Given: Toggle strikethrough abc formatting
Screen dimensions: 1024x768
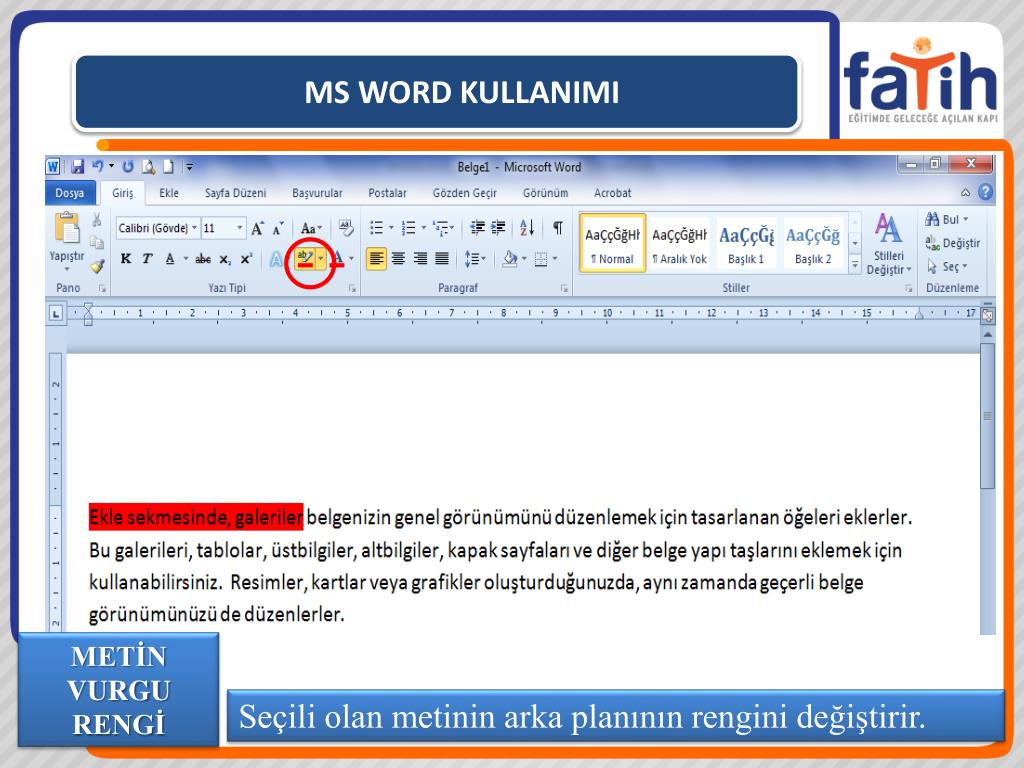Looking at the screenshot, I should (x=203, y=259).
